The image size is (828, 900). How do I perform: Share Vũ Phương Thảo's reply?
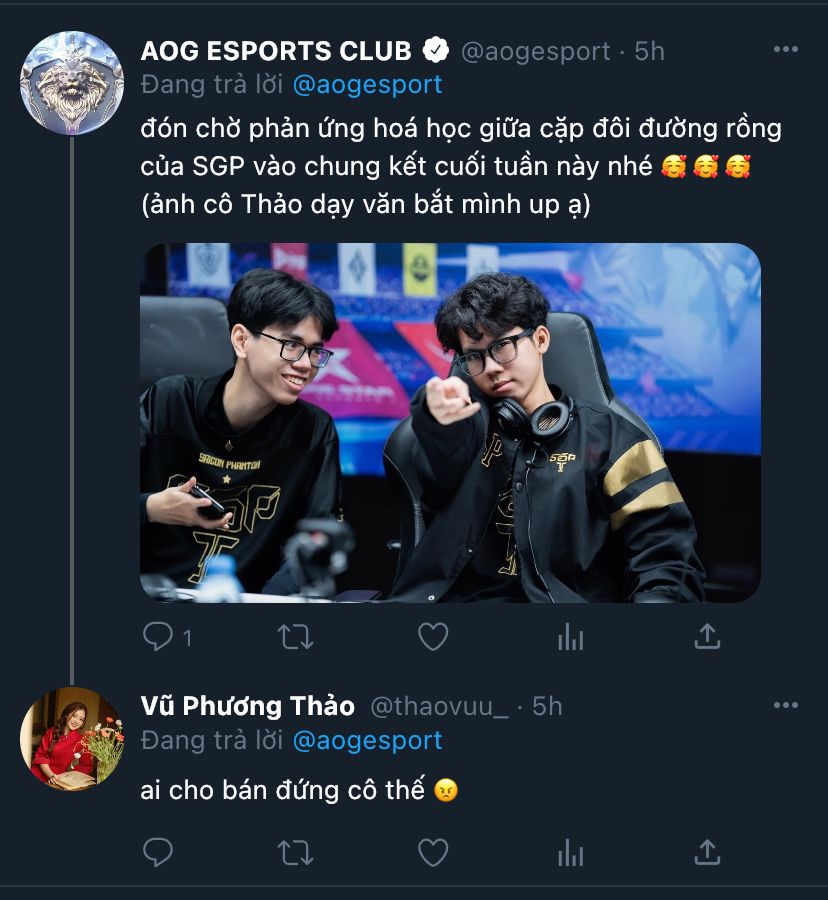coord(707,852)
